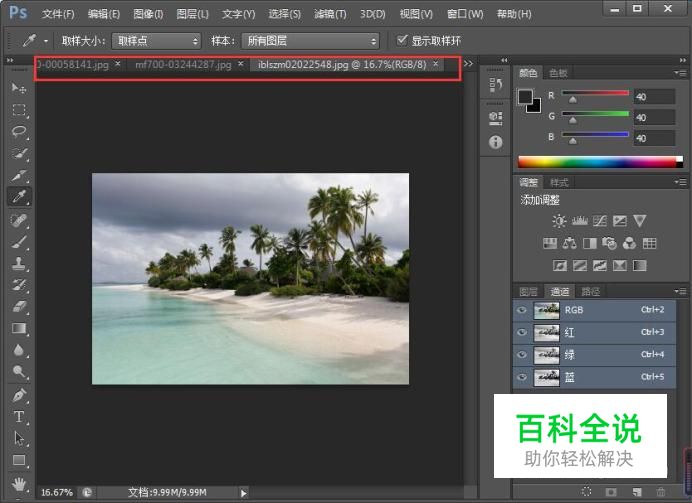This screenshot has height=503, width=692.
Task: Click the foreground color swatch
Action: pyautogui.click(x=526, y=96)
